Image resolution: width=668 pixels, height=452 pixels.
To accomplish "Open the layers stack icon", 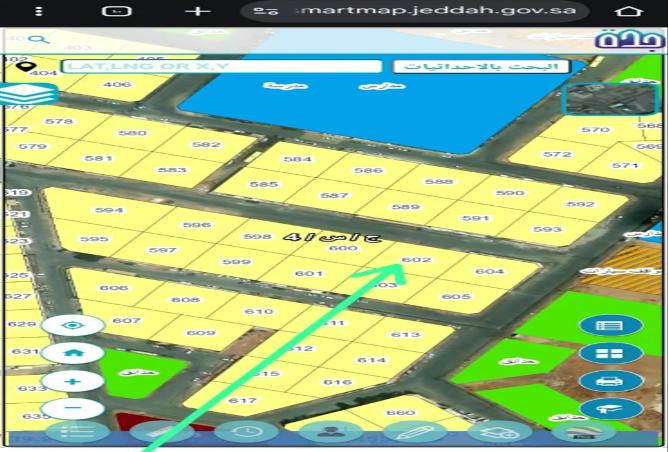I will tap(29, 95).
